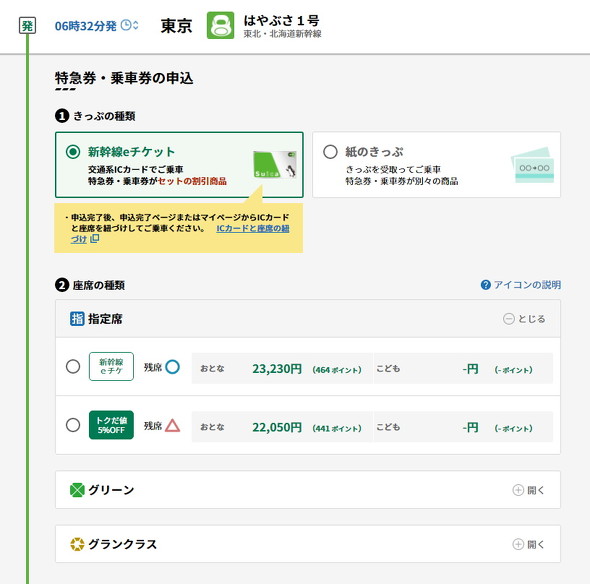Click the green Hayabusa train icon
This screenshot has width=590, height=584.
(220, 26)
